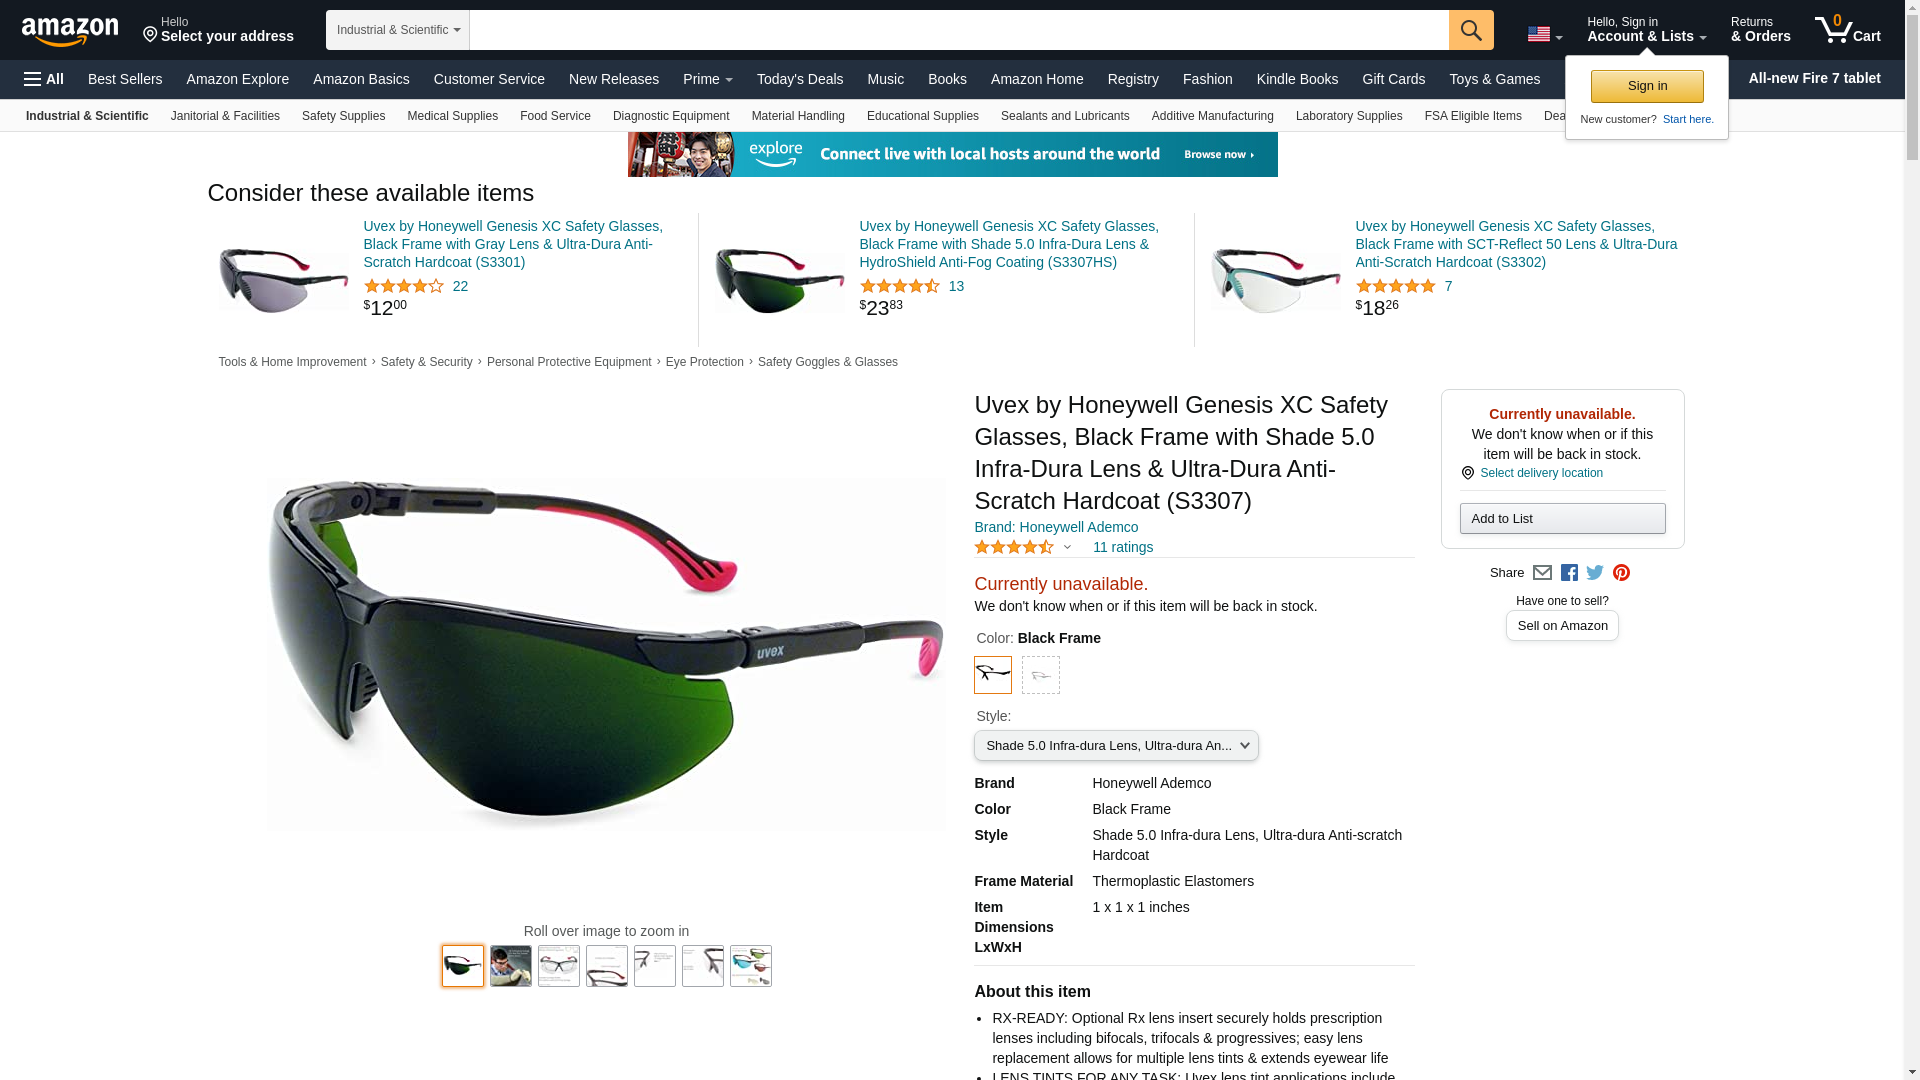Open the Amazon logo home link
1920x1080 pixels.
click(70, 31)
